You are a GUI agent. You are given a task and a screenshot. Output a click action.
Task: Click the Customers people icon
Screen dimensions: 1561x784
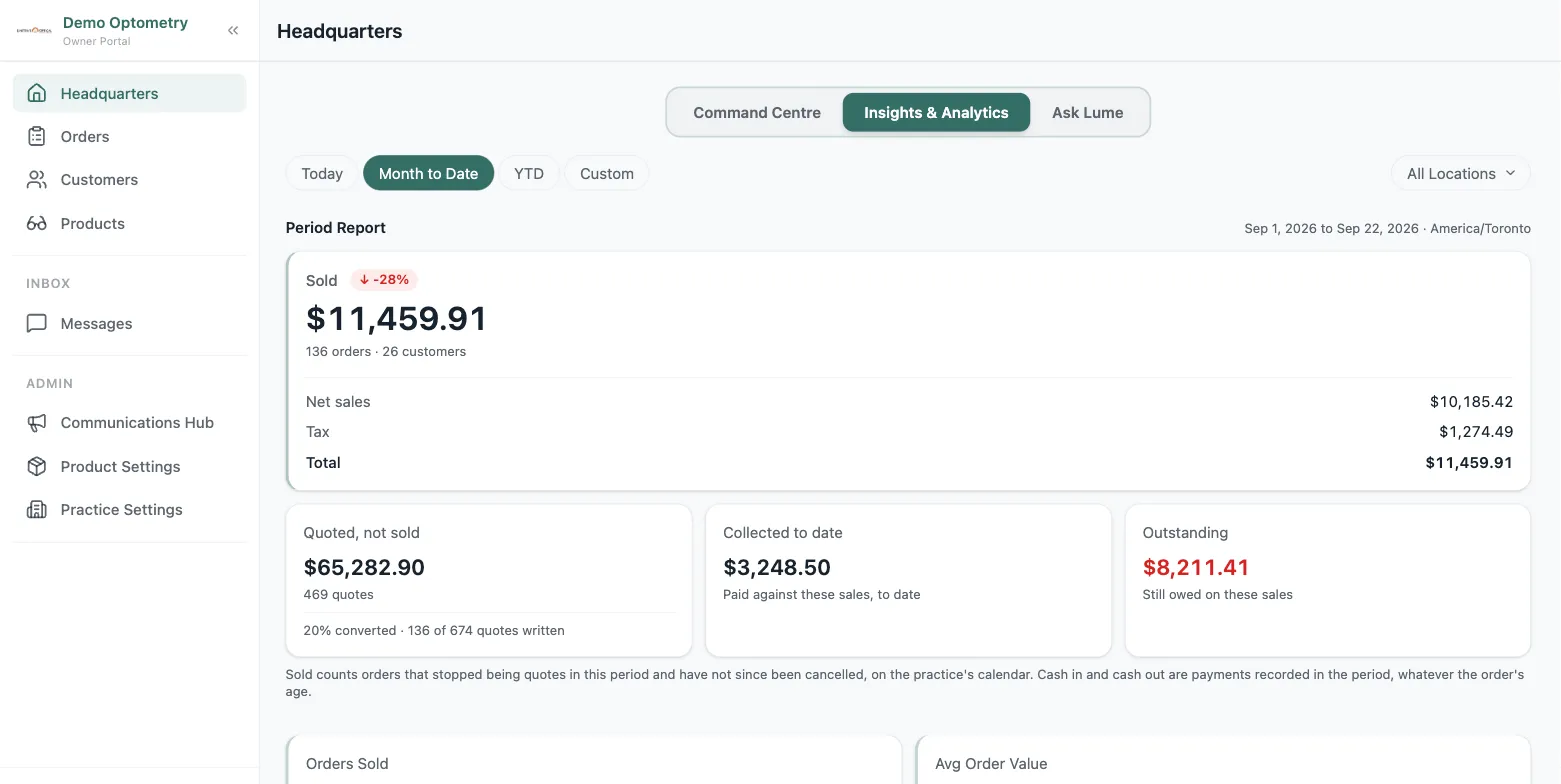pyautogui.click(x=37, y=180)
